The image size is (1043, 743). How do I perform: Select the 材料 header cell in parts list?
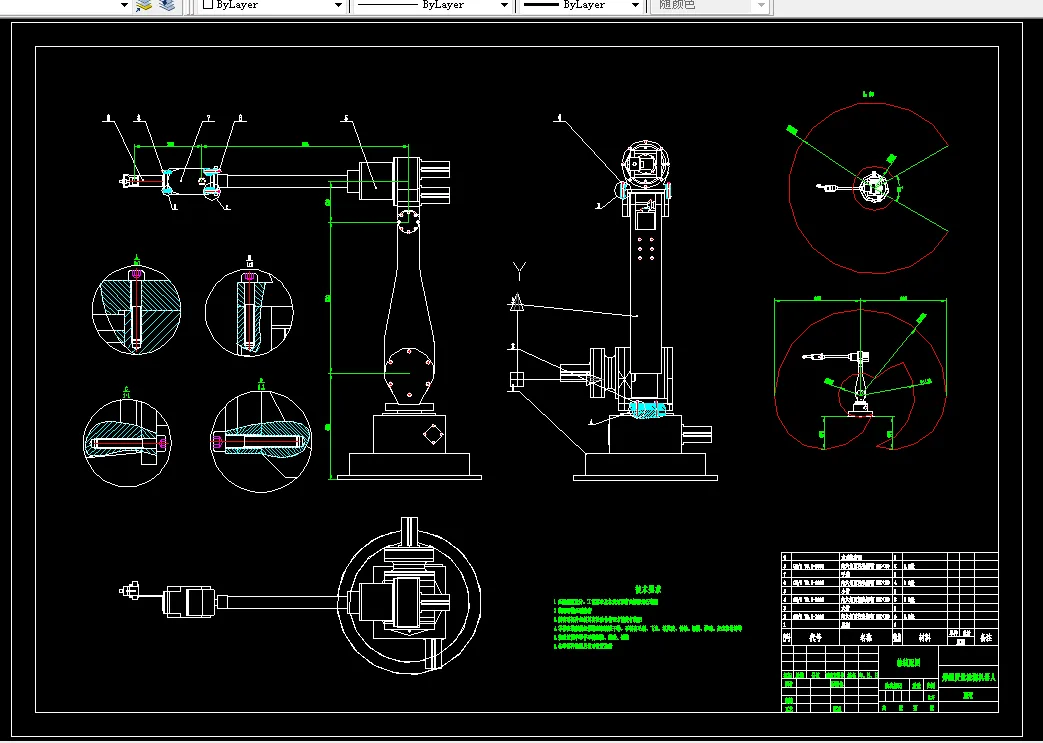[x=925, y=637]
